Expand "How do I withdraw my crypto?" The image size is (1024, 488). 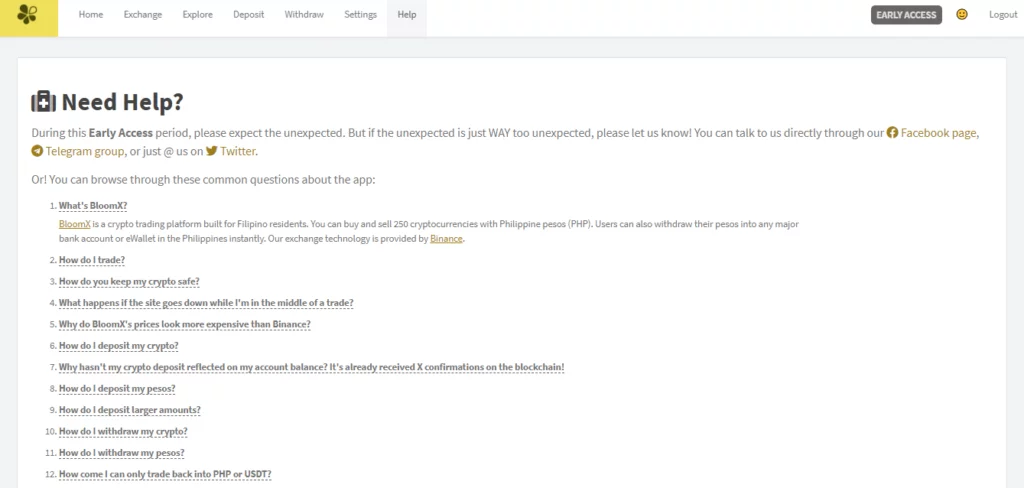123,432
